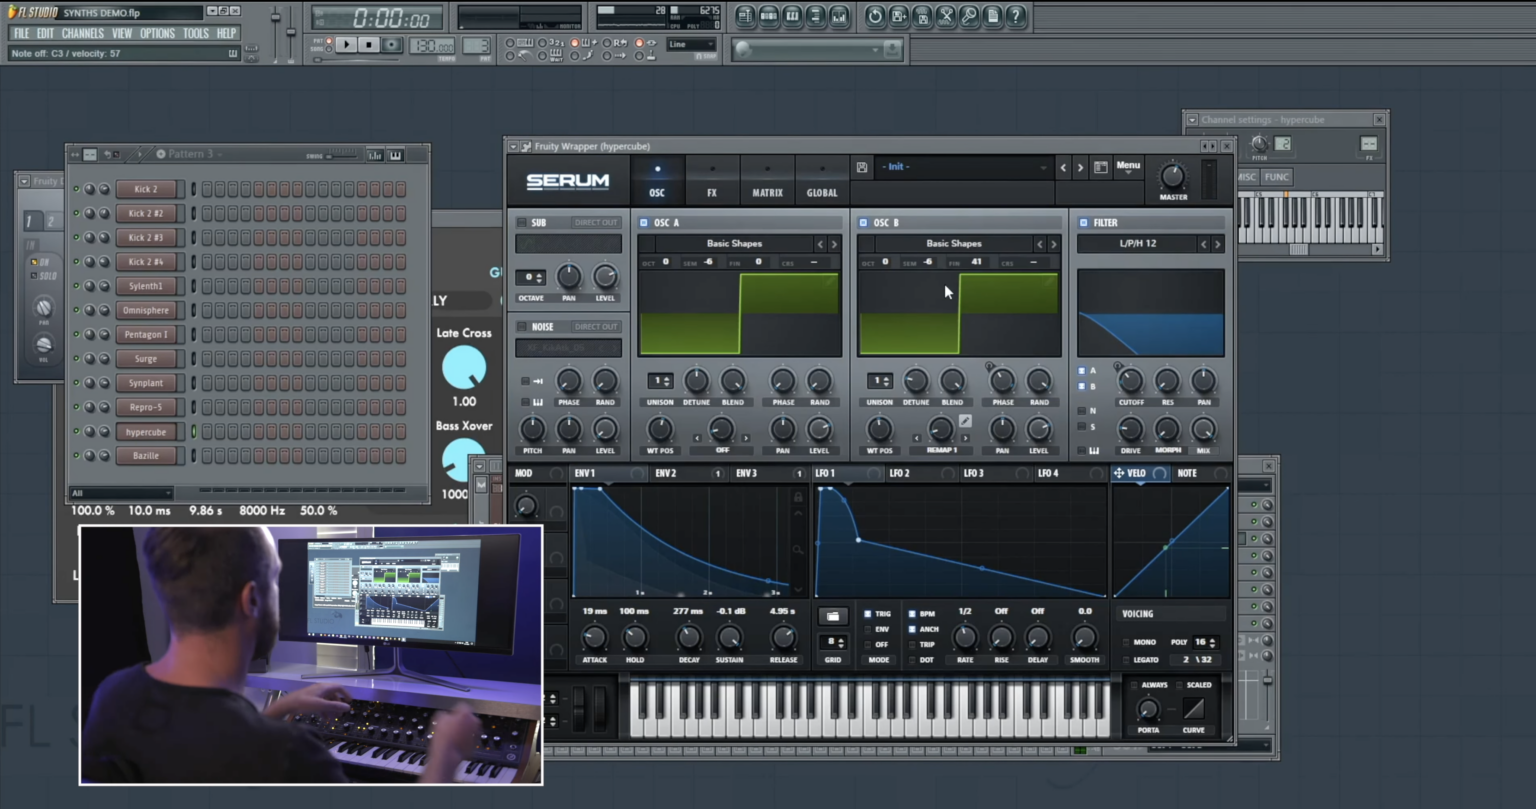Screen dimensions: 1536x809
Task: Adjust Serum's MASTER volume knob
Action: [x=1172, y=177]
